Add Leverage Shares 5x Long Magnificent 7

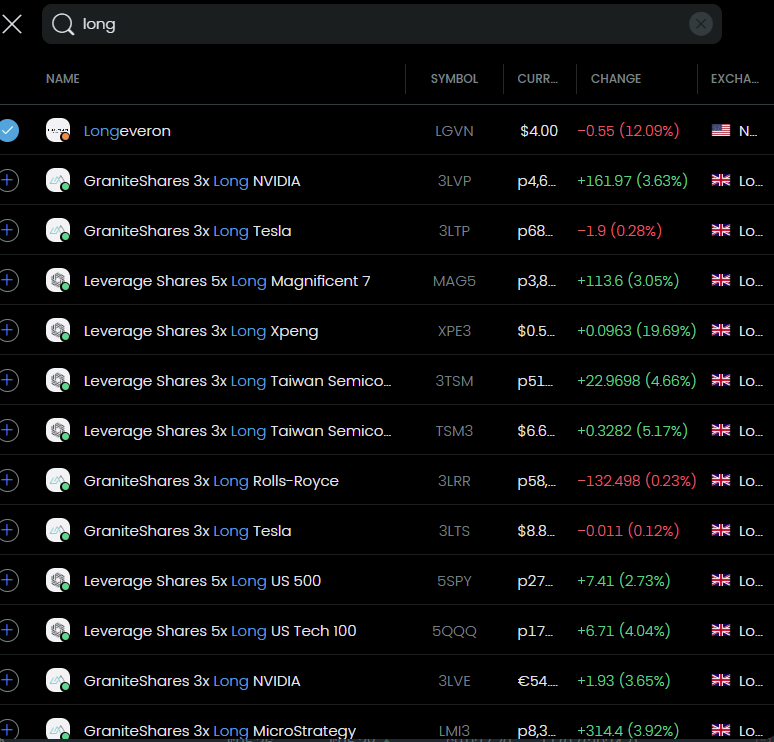pyautogui.click(x=8, y=280)
